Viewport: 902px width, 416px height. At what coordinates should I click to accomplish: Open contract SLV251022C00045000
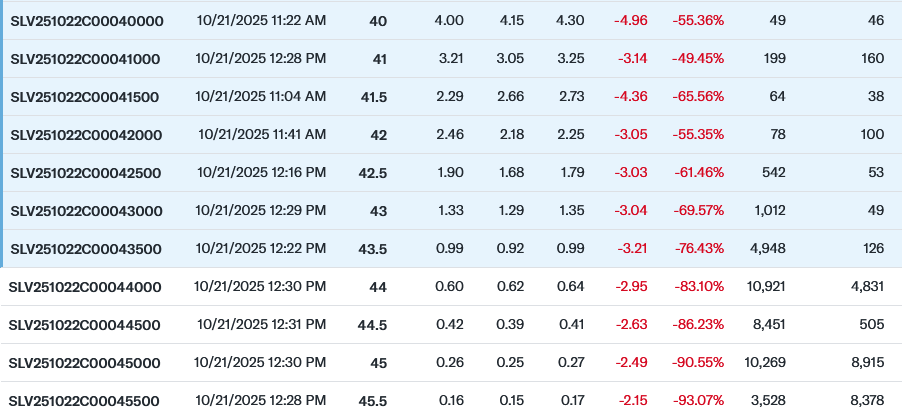84,363
